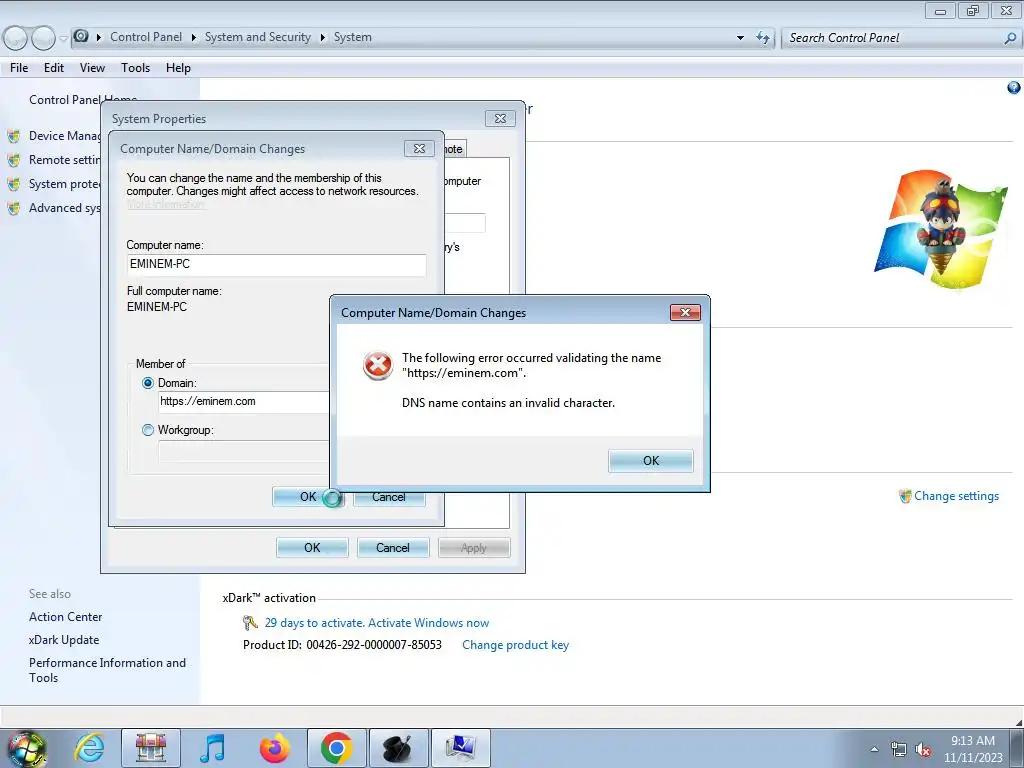Click the System control panel taskbar icon
The image size is (1024, 768).
460,748
